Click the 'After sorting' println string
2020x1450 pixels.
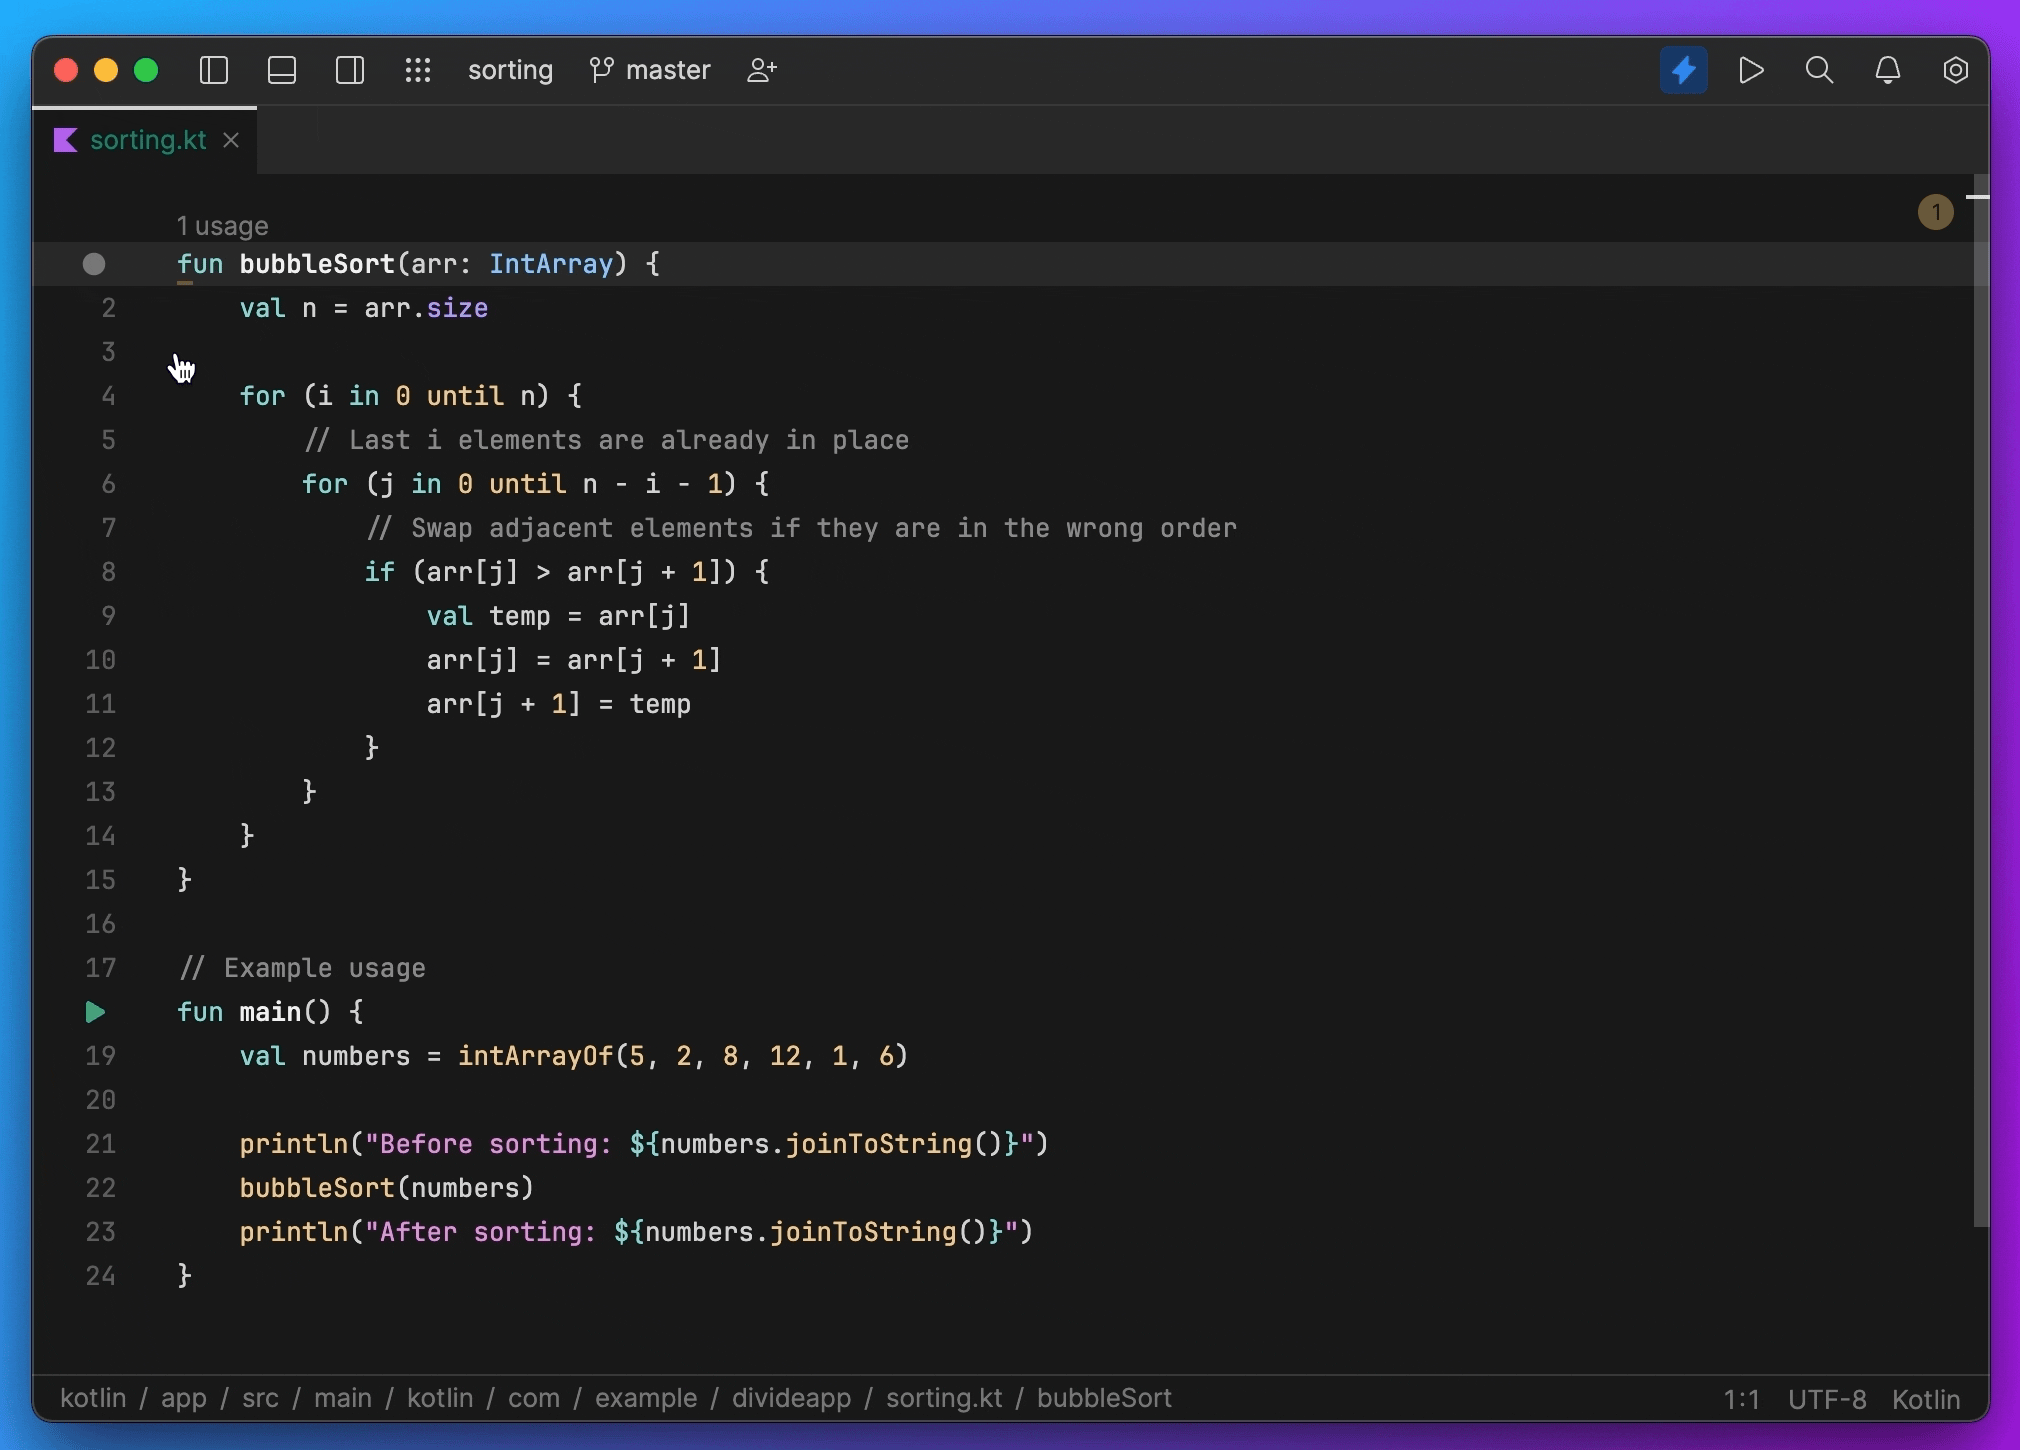point(691,1232)
